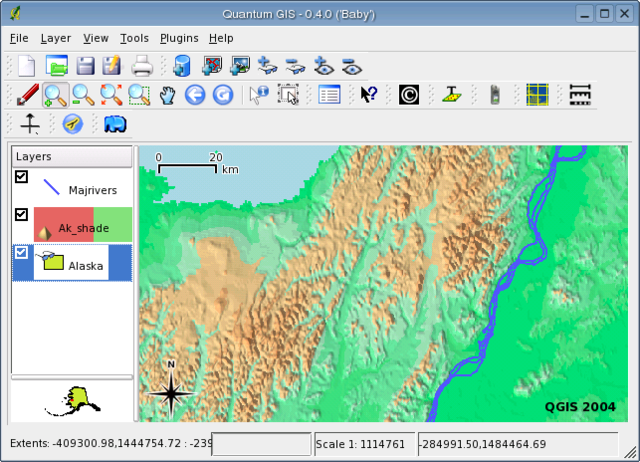Open the Tools menu
This screenshot has width=640, height=462.
[134, 38]
